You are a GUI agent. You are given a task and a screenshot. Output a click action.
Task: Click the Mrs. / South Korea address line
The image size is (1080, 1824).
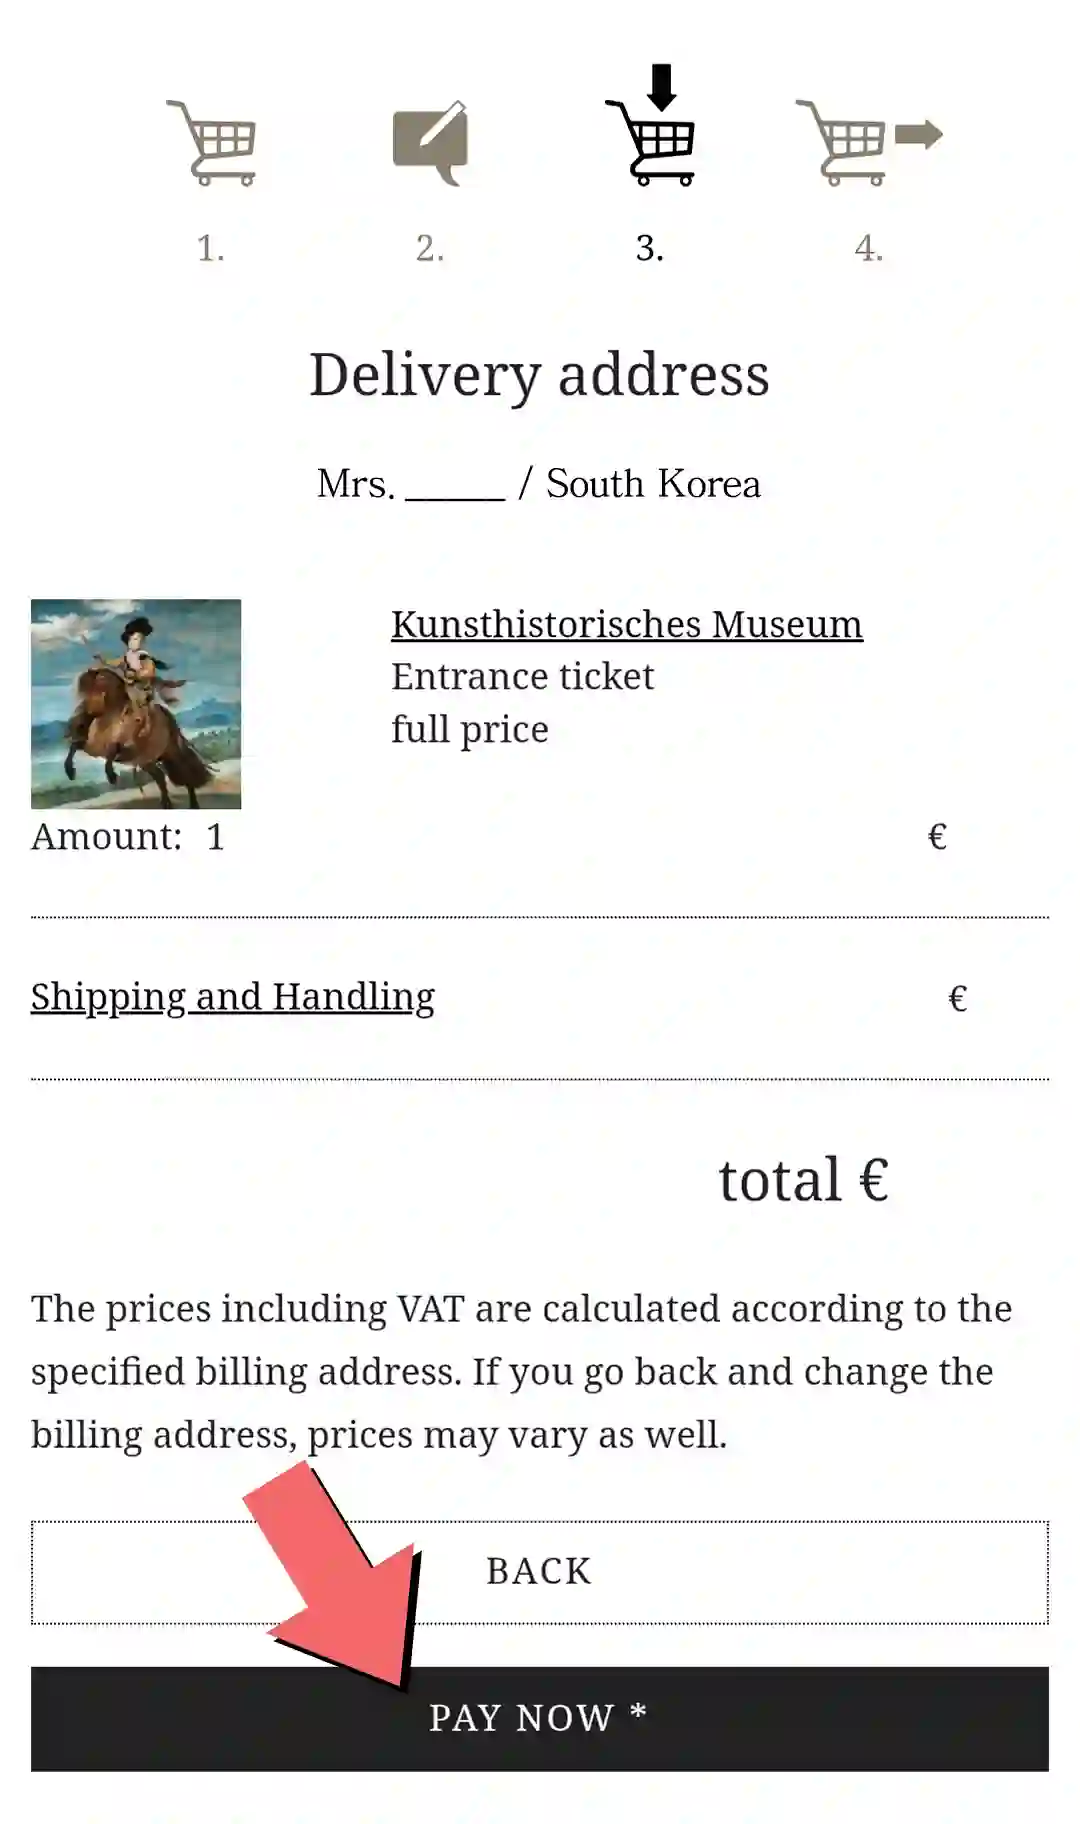539,484
